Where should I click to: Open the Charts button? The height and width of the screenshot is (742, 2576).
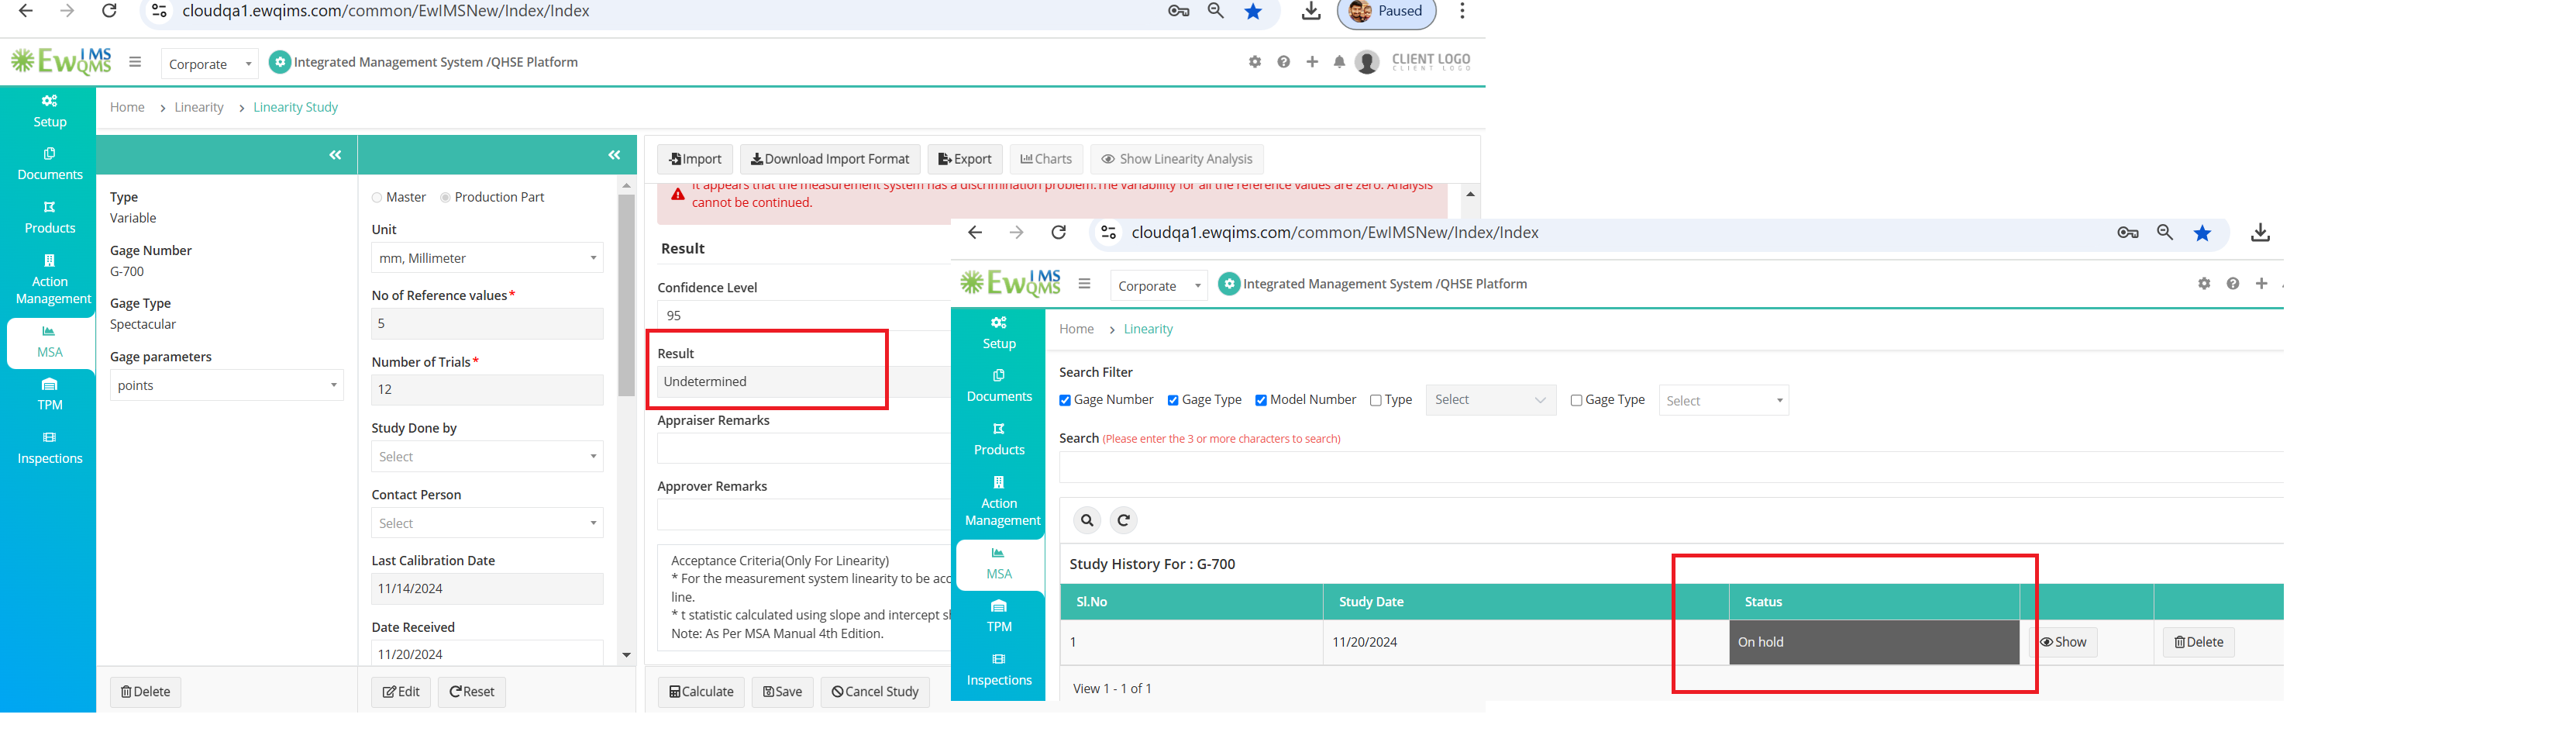tap(1046, 159)
